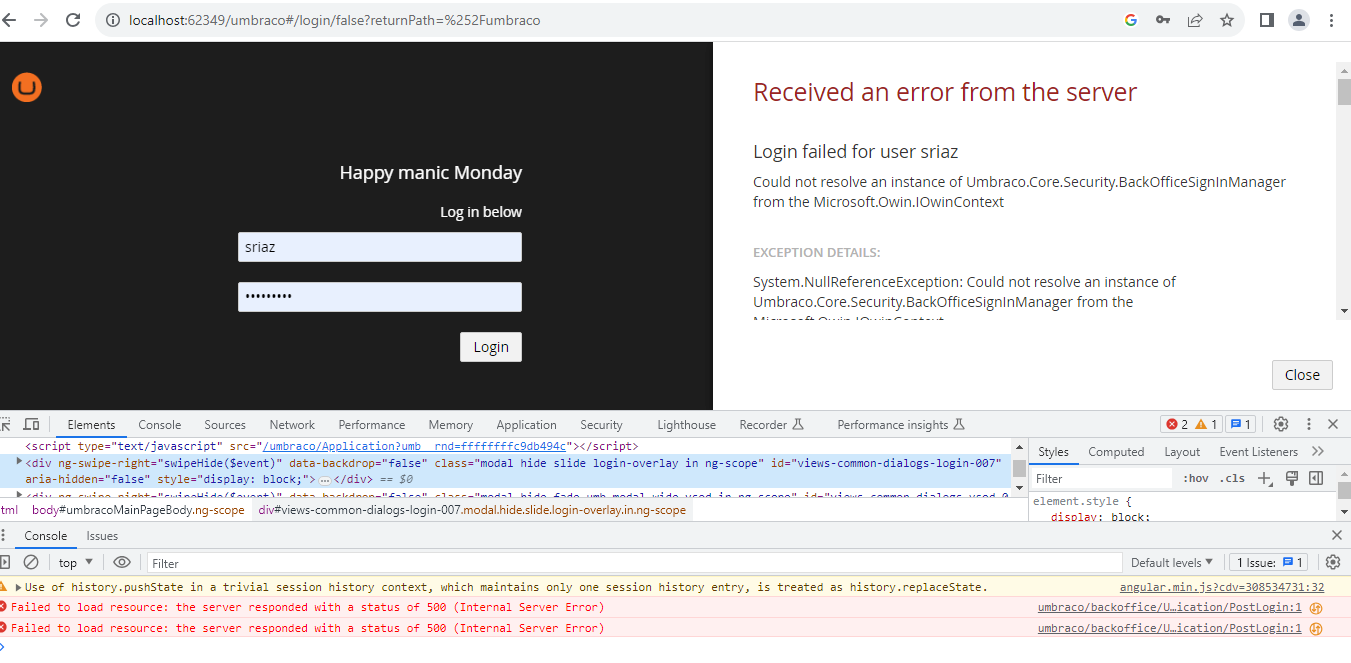Close the server error dialog
The image size is (1351, 663).
(1302, 375)
